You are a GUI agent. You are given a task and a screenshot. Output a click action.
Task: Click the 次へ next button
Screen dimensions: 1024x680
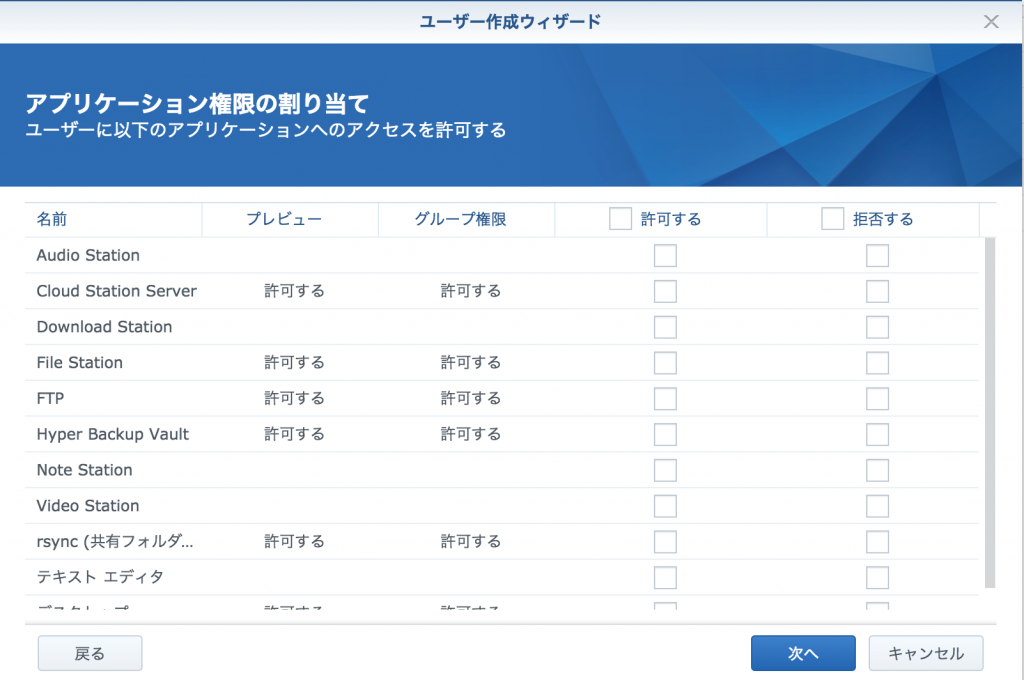803,653
